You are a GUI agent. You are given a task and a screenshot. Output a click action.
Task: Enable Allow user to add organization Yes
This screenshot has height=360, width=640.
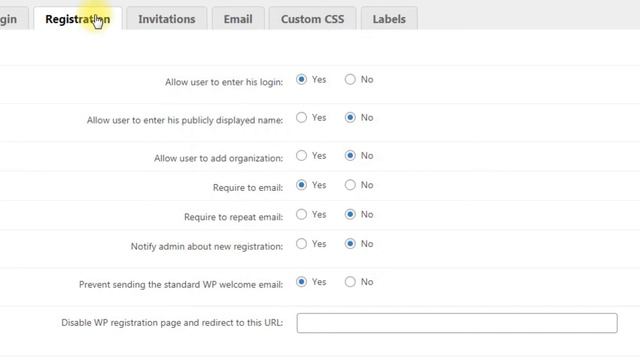301,156
